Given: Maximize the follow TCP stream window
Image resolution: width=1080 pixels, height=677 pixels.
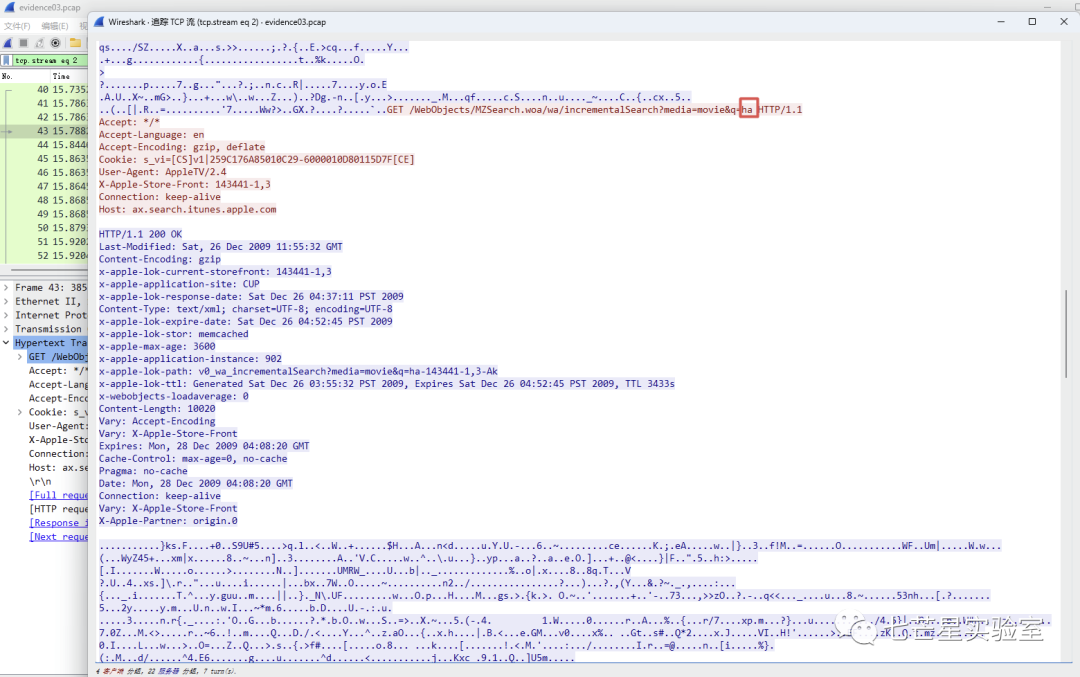Looking at the screenshot, I should [x=1032, y=21].
